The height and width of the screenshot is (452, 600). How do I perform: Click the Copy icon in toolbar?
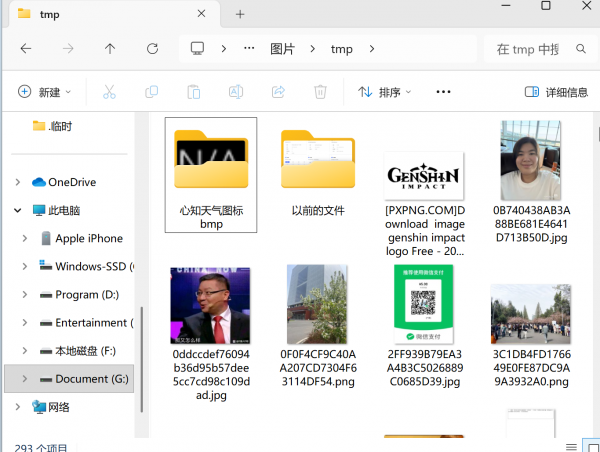(x=152, y=92)
